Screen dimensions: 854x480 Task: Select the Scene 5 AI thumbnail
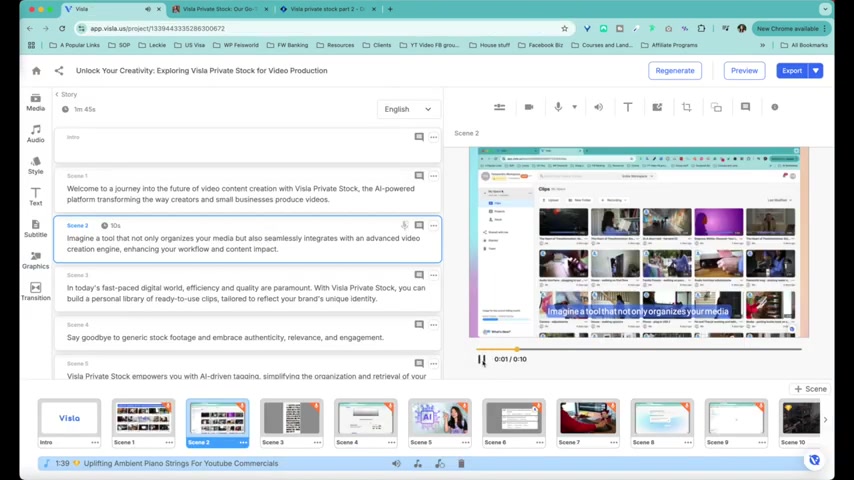click(440, 418)
